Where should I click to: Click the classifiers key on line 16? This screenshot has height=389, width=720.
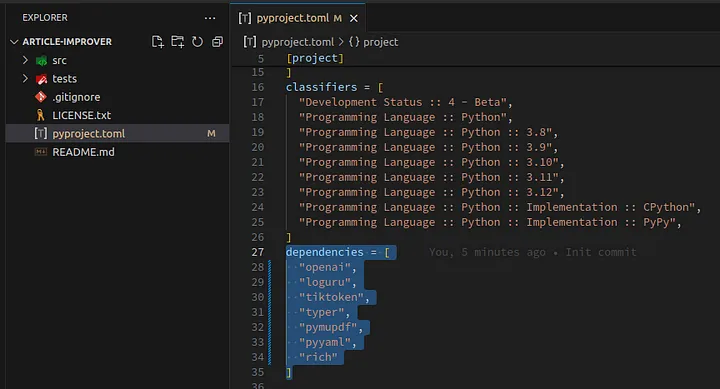pos(321,87)
